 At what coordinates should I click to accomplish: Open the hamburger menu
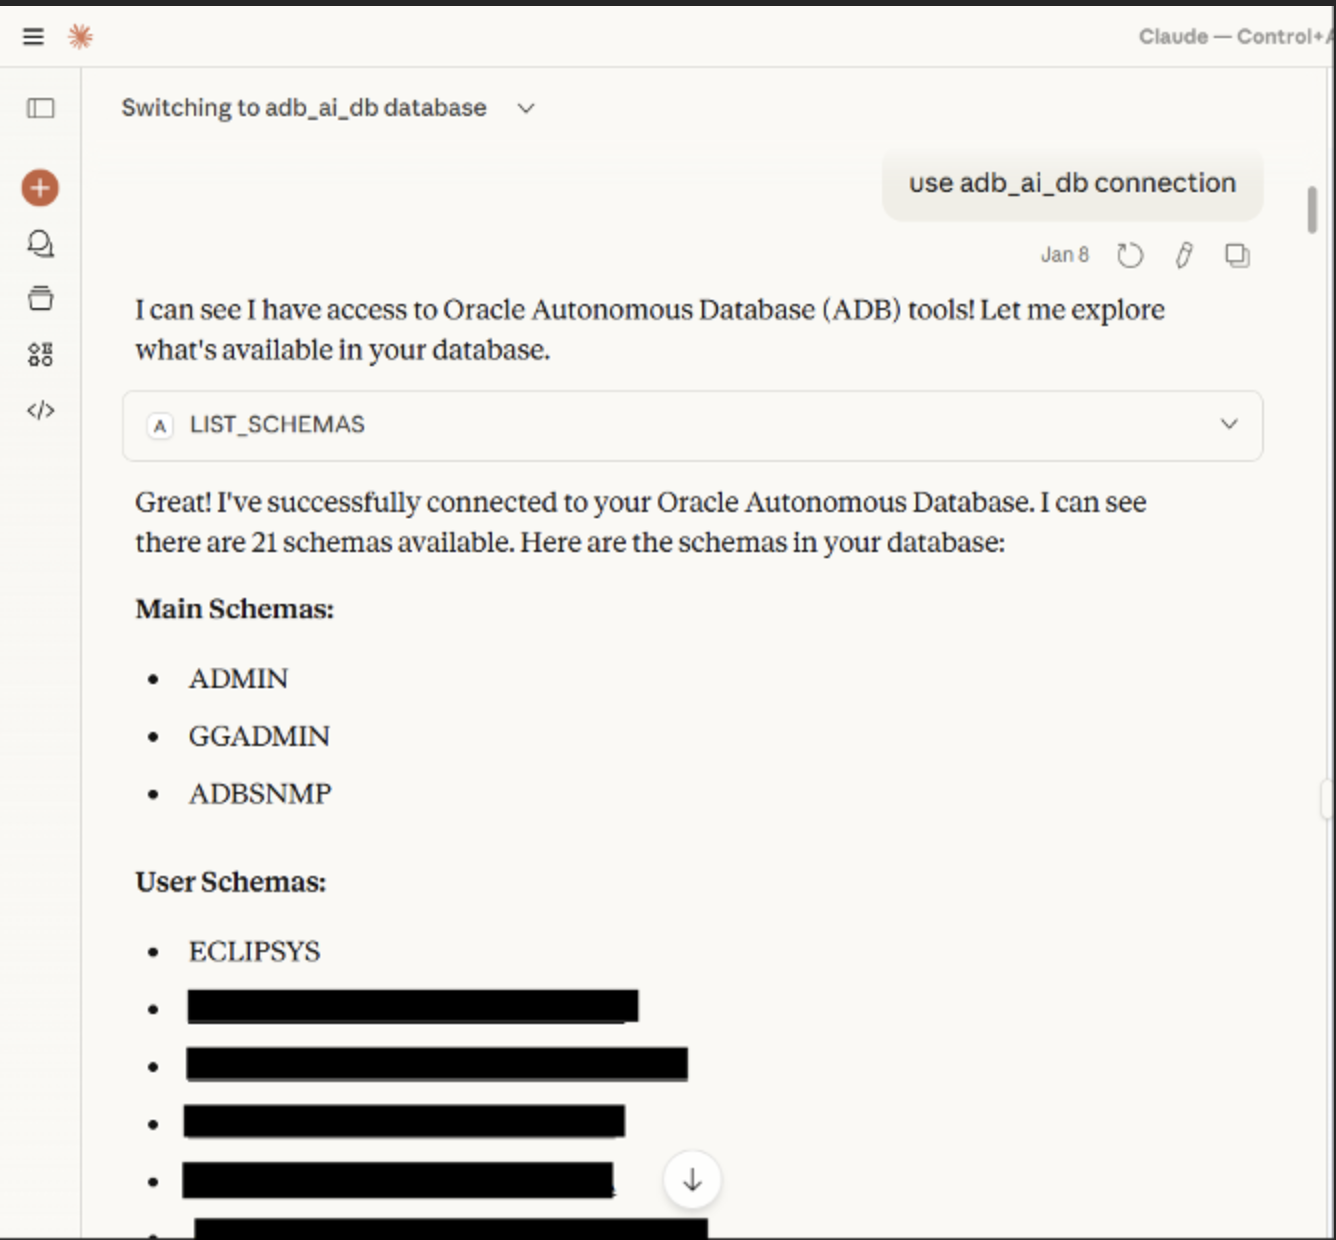point(33,37)
